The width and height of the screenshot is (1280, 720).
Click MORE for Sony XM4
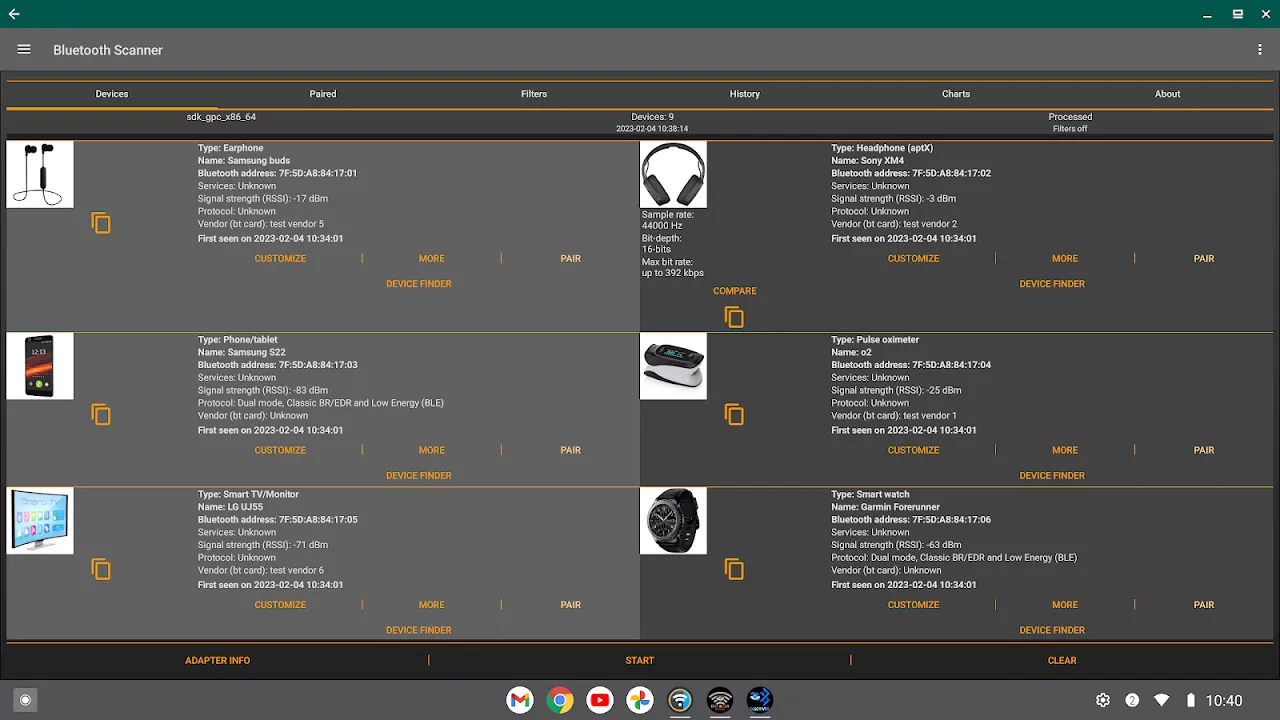click(1065, 258)
